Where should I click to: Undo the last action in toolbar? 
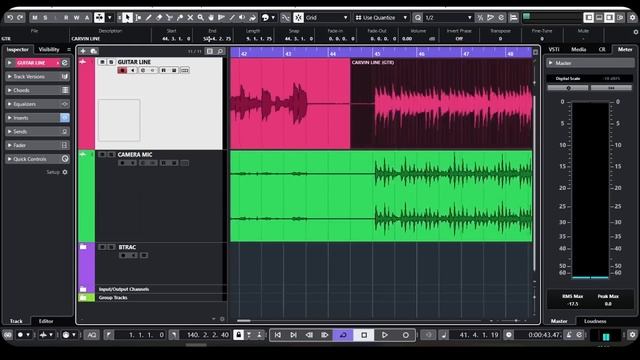pyautogui.click(x=10, y=18)
